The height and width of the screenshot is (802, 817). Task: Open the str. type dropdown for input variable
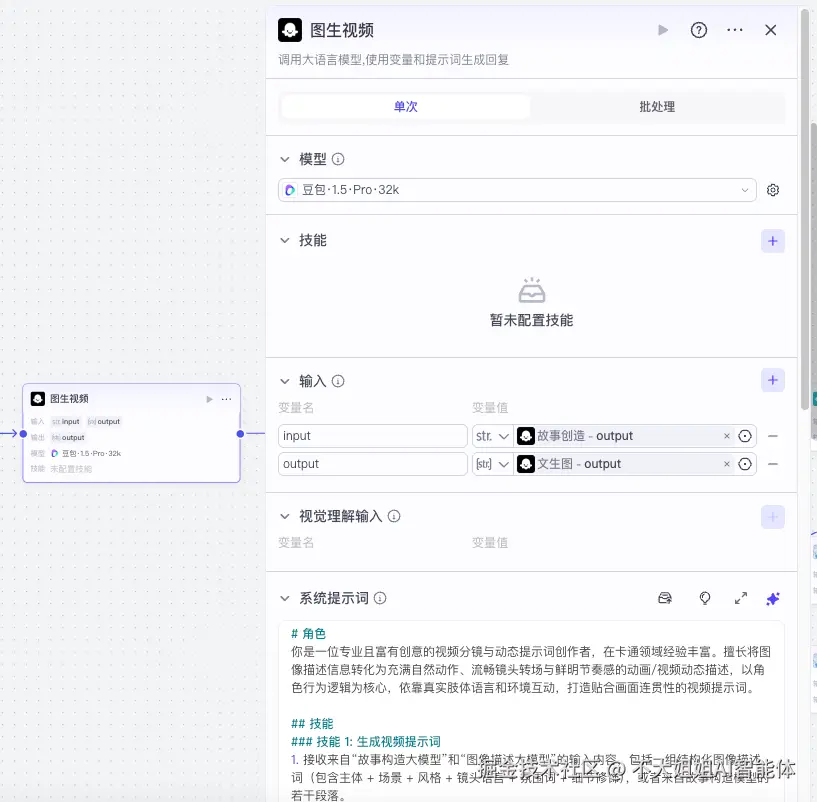point(493,436)
